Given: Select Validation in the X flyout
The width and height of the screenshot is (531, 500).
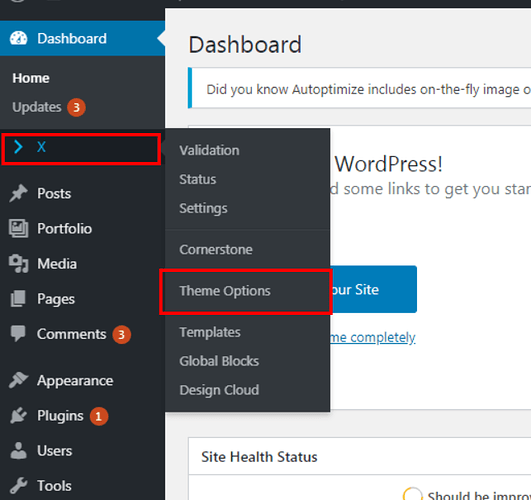Looking at the screenshot, I should coord(209,150).
